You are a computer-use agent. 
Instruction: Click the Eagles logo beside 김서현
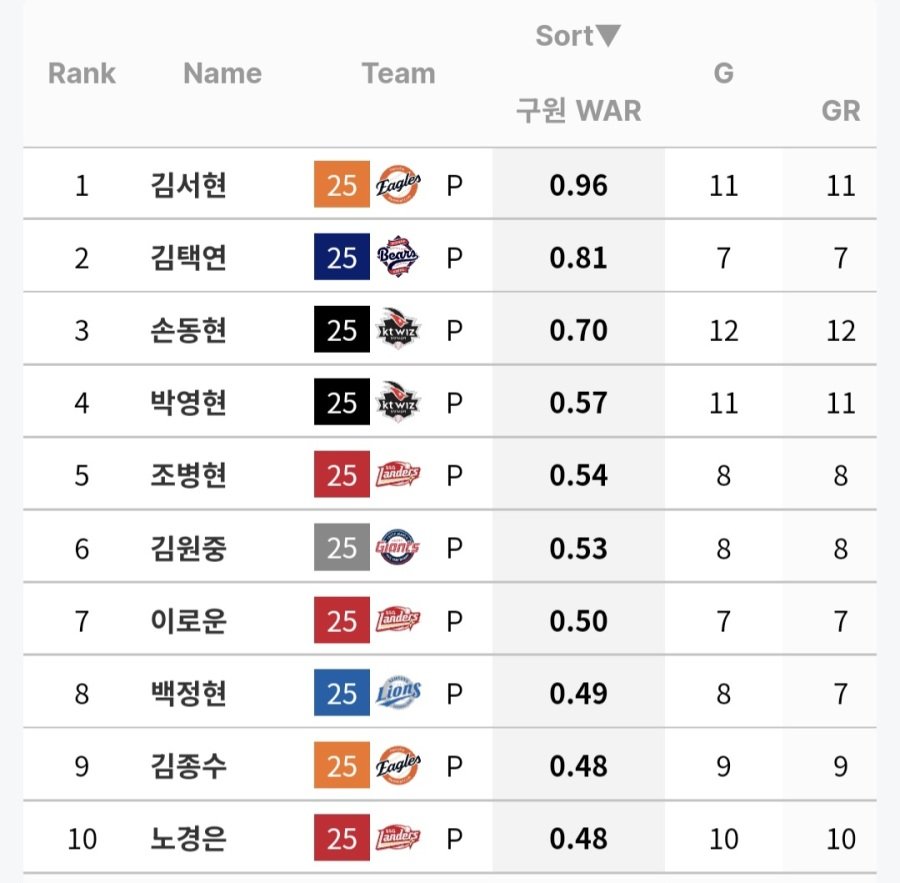pos(398,184)
